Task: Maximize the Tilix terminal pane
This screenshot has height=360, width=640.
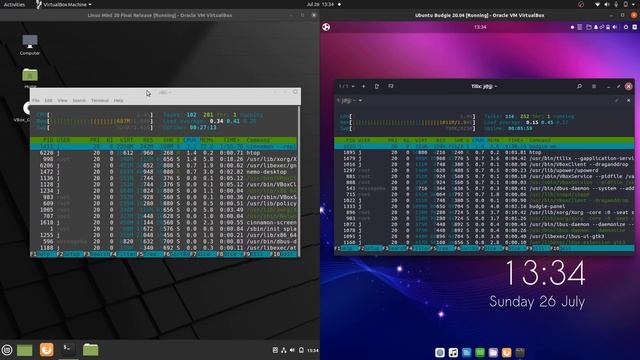Action: point(616,100)
